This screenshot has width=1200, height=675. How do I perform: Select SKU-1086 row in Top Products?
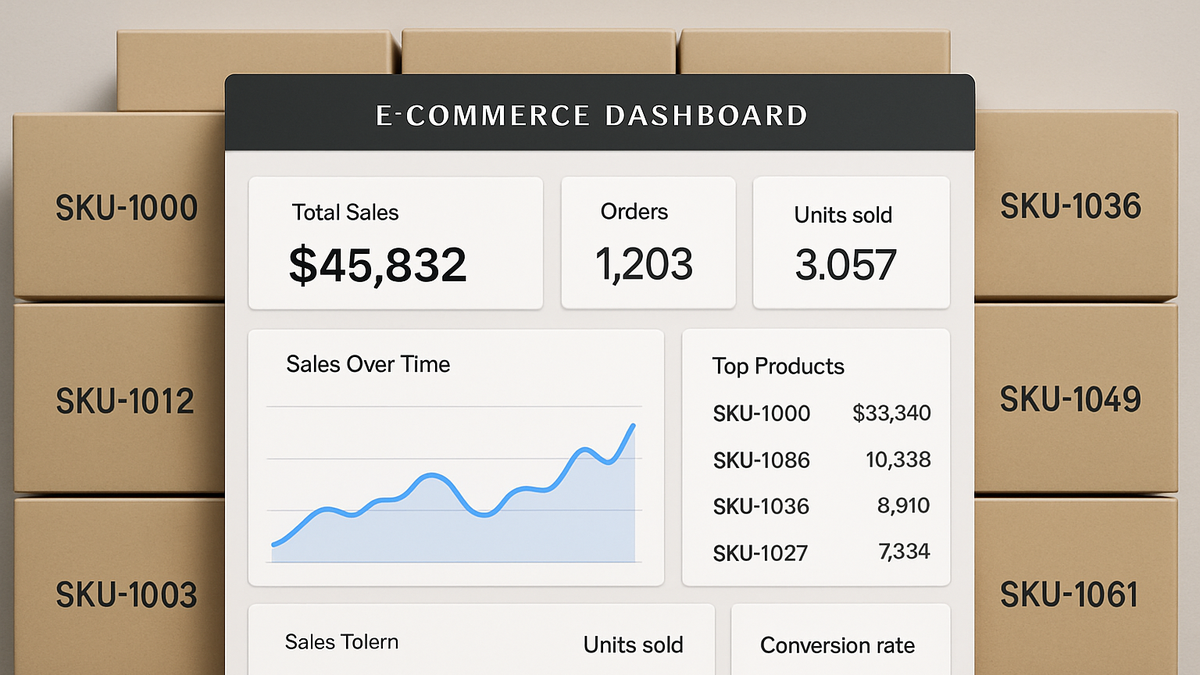click(x=822, y=460)
